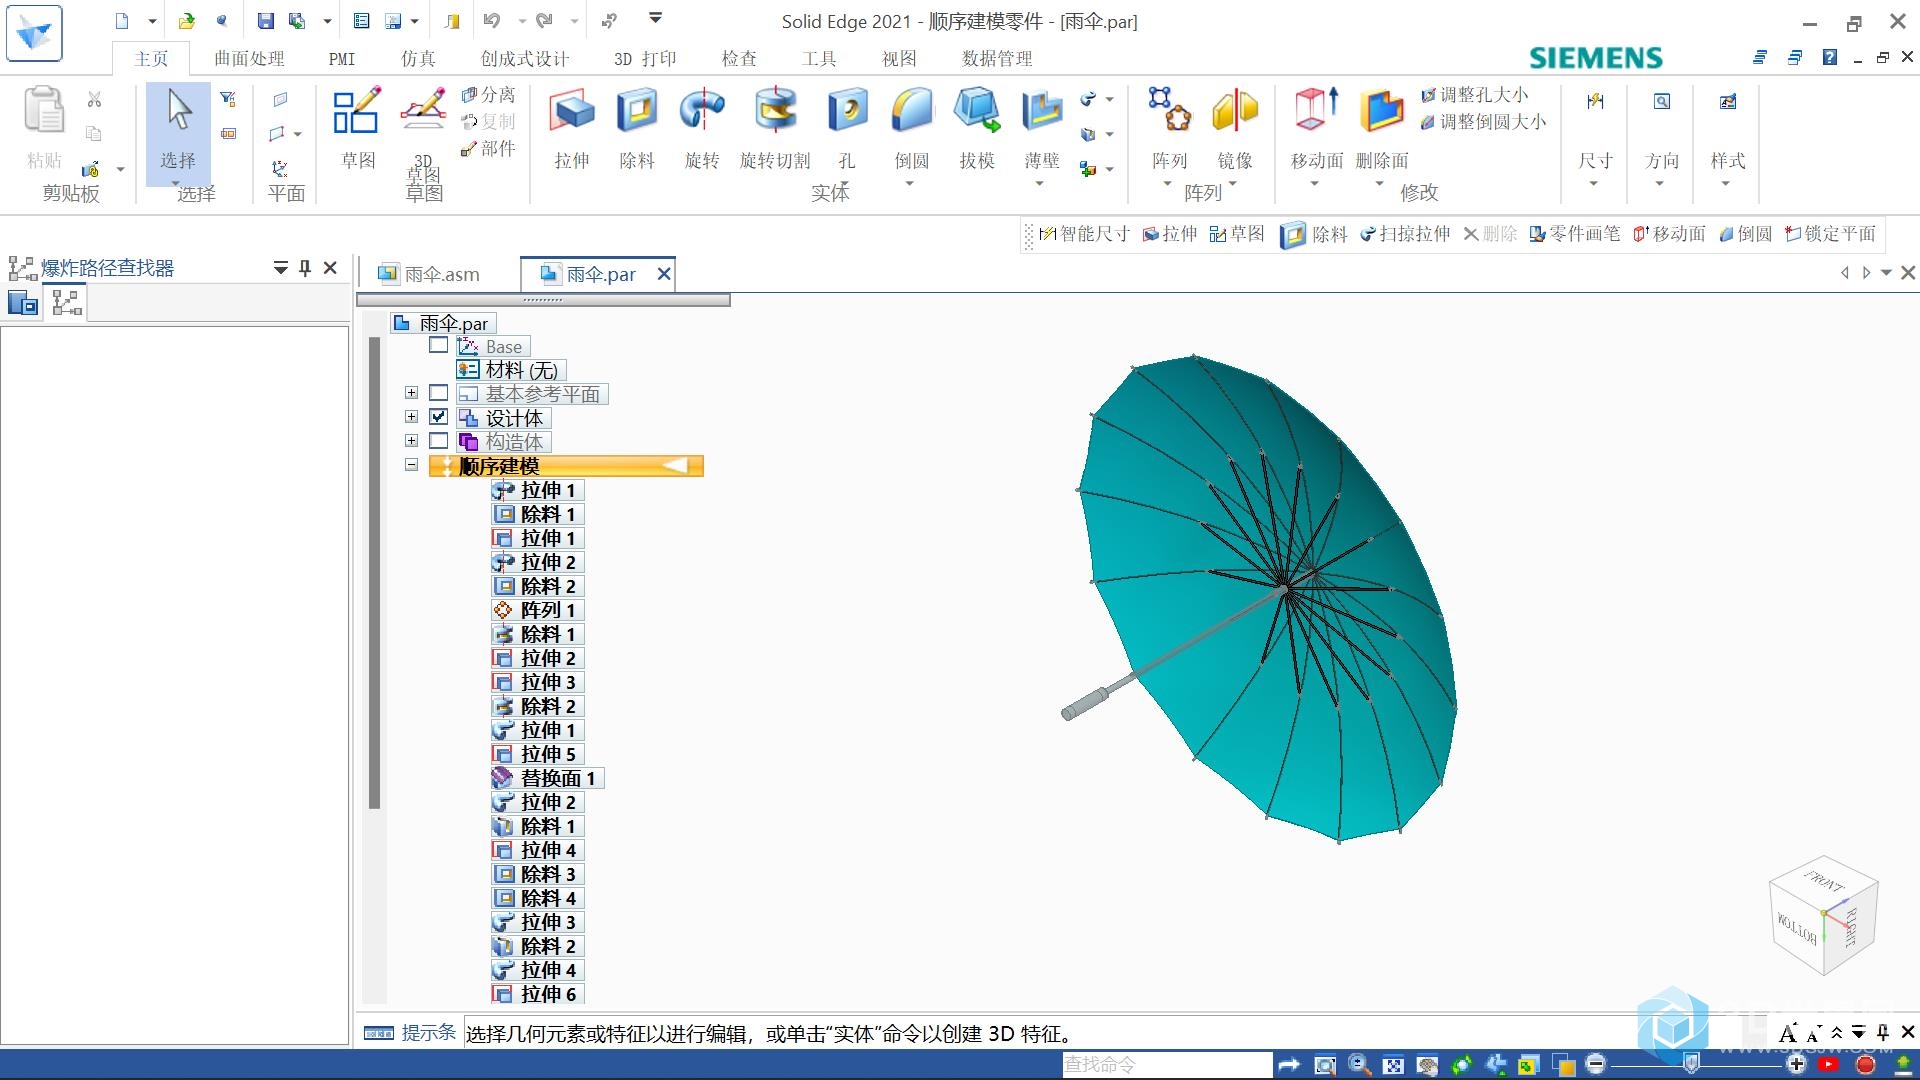
Task: Click the zoom in plus button on slider
Action: [1796, 1064]
